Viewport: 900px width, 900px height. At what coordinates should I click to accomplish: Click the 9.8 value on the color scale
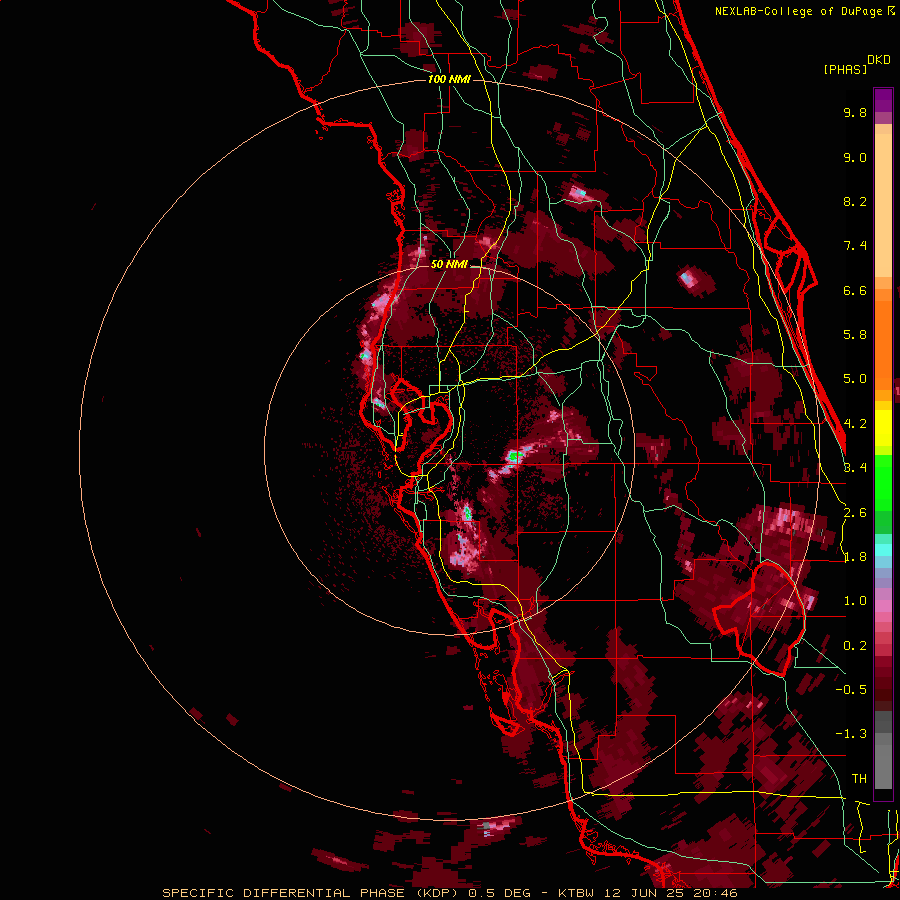855,112
